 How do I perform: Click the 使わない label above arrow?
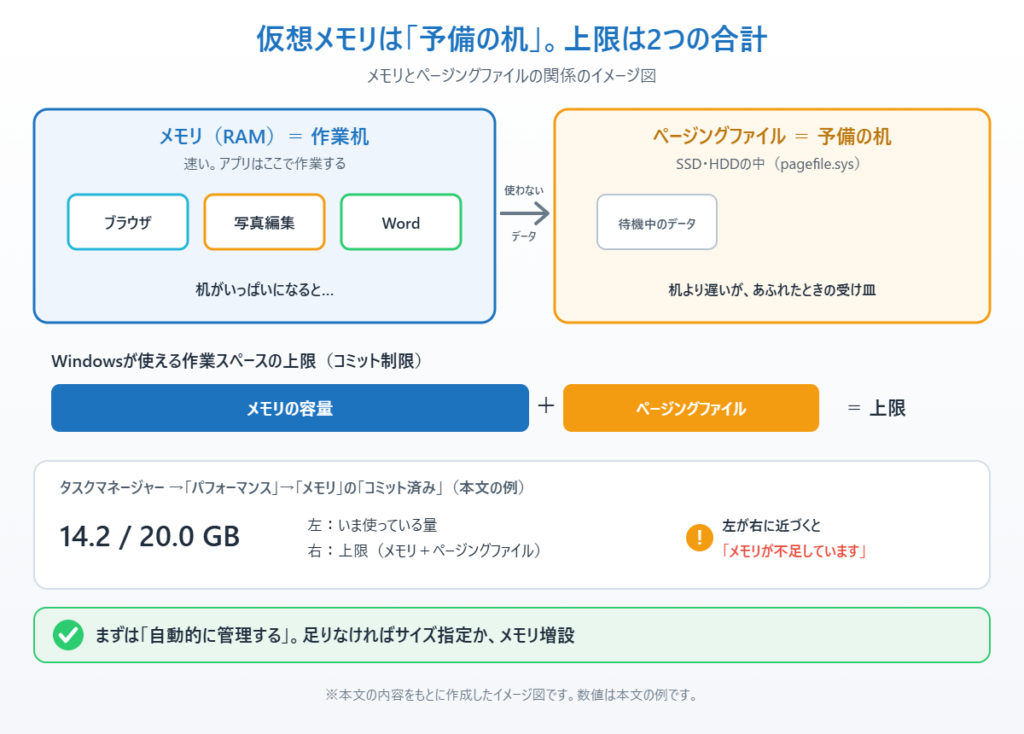click(x=524, y=190)
